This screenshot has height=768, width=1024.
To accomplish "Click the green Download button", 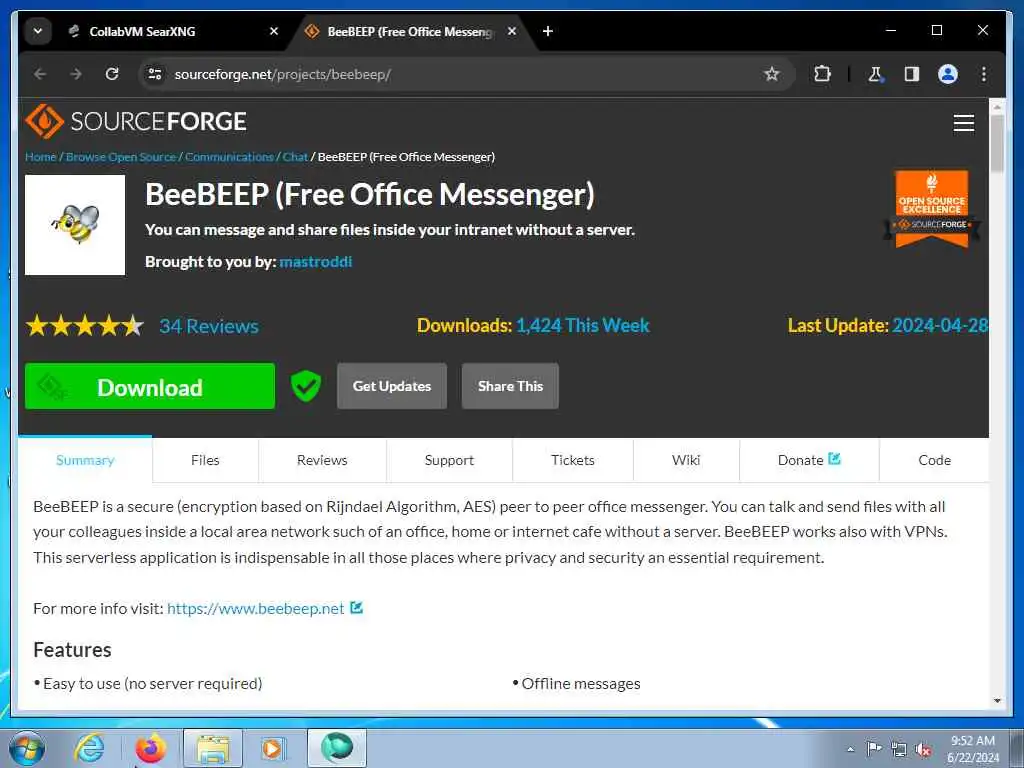I will [150, 387].
